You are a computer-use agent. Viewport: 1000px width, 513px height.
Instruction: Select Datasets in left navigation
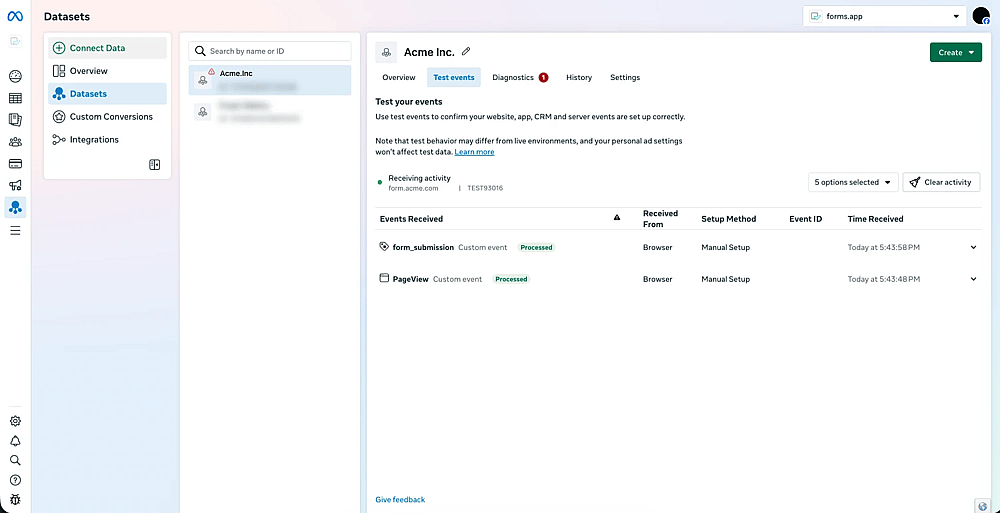click(x=107, y=94)
